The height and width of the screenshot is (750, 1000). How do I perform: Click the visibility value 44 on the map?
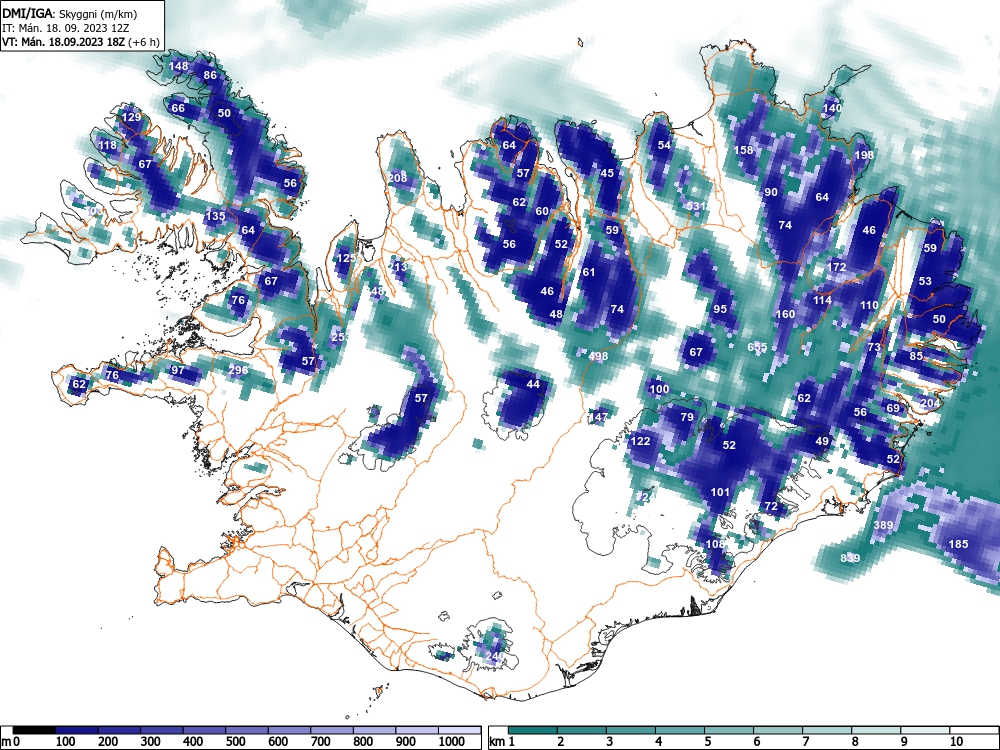coord(533,385)
